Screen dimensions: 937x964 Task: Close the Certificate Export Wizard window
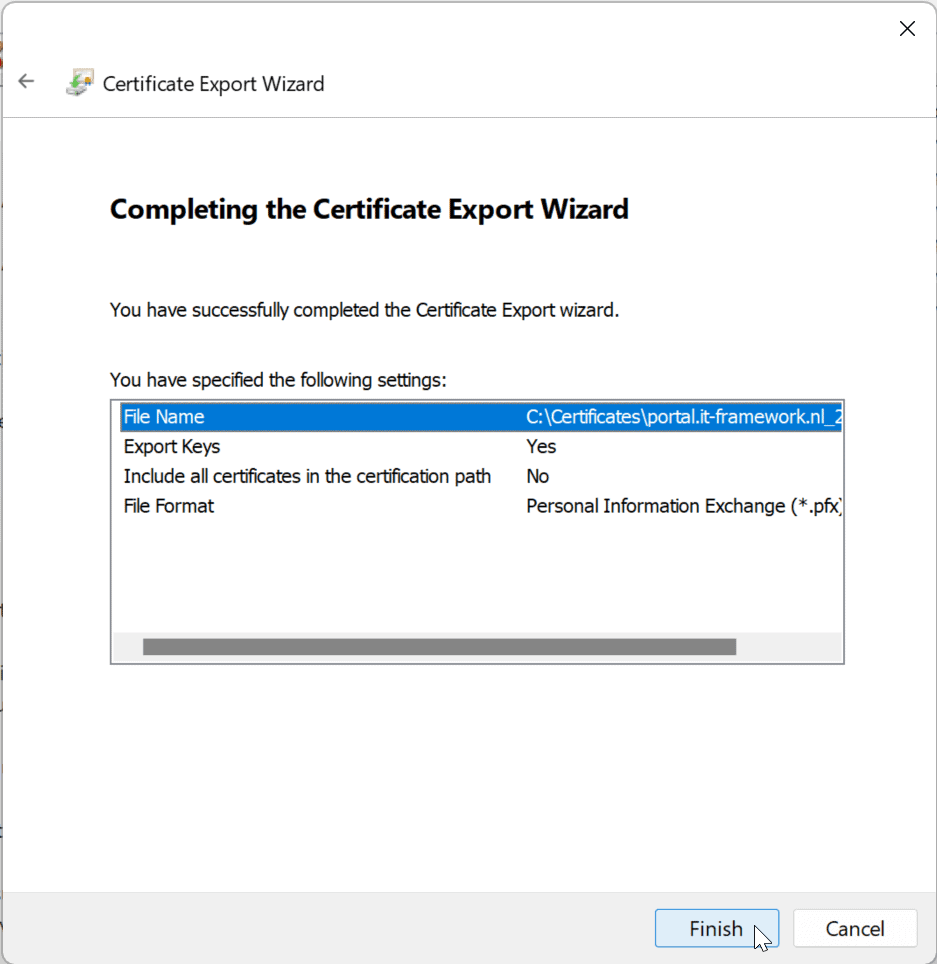coord(907,28)
